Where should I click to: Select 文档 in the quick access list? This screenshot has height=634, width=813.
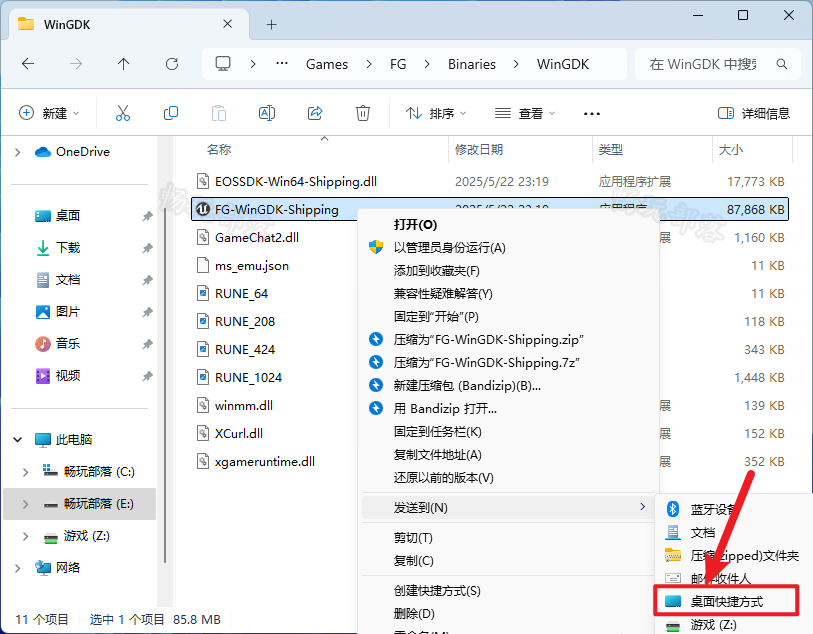tap(67, 280)
